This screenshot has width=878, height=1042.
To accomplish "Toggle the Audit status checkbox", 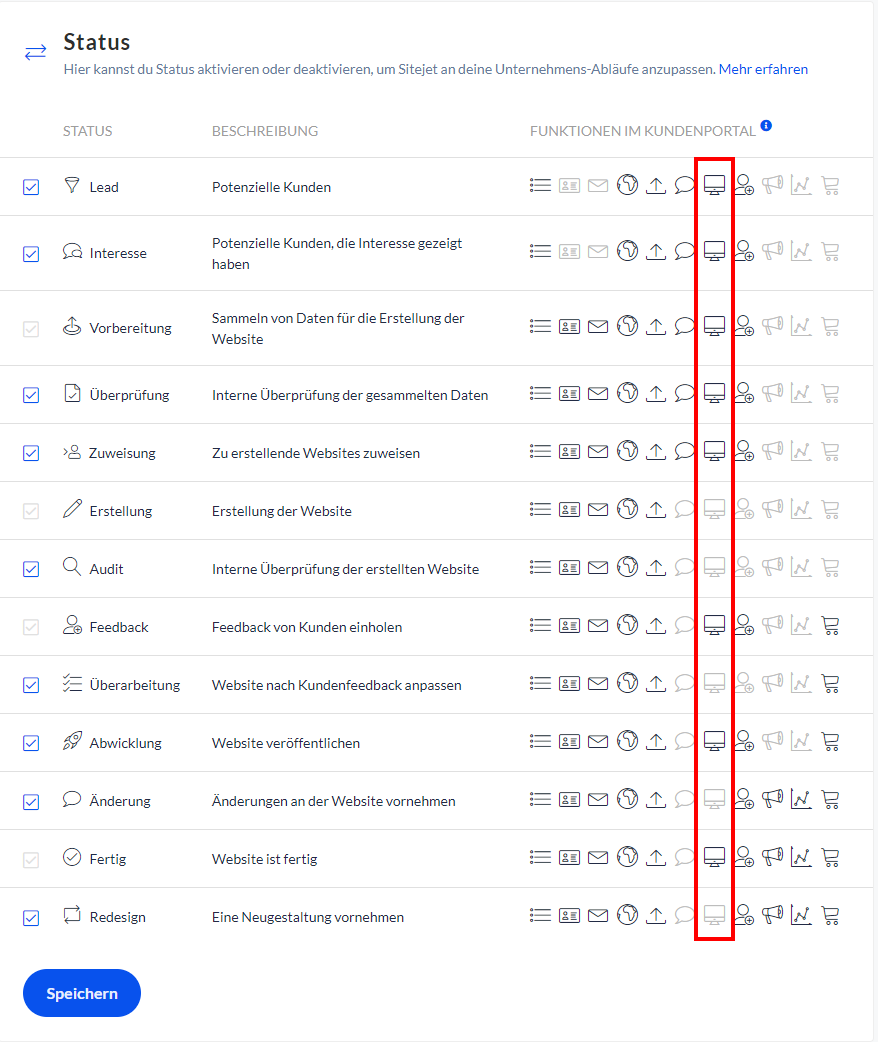I will tap(31, 570).
